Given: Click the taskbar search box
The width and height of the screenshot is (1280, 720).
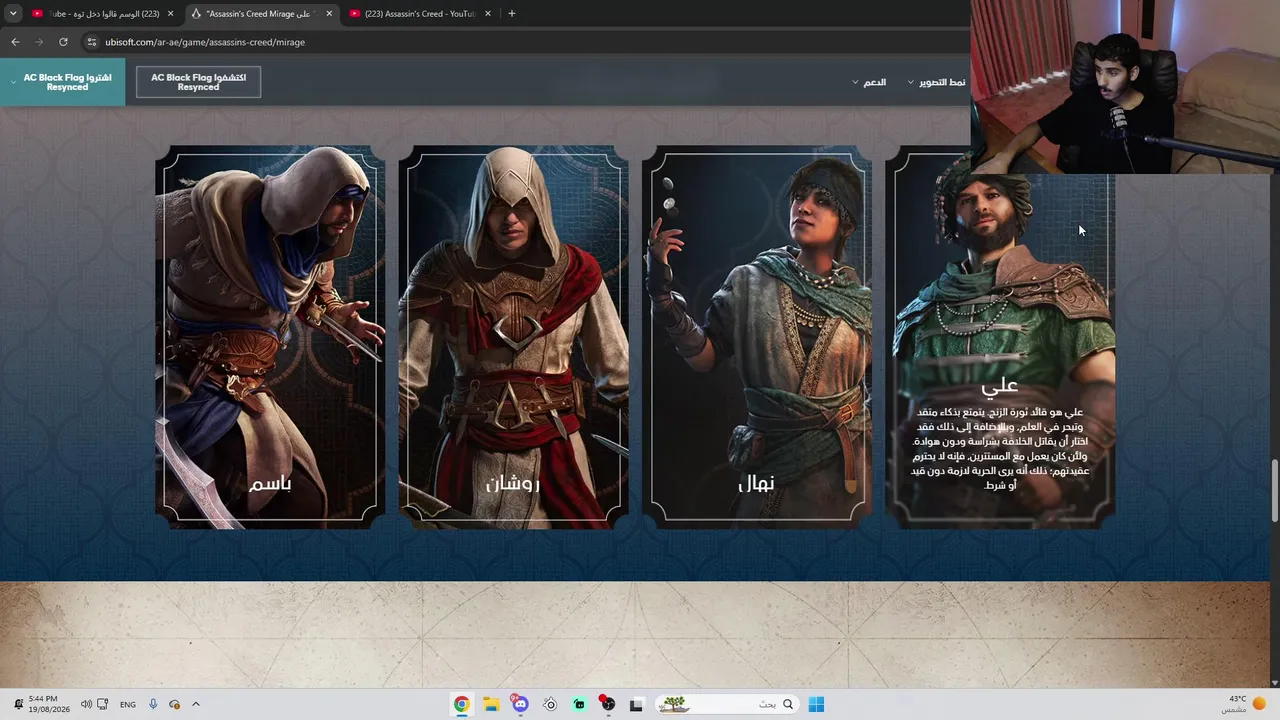Looking at the screenshot, I should (x=726, y=704).
